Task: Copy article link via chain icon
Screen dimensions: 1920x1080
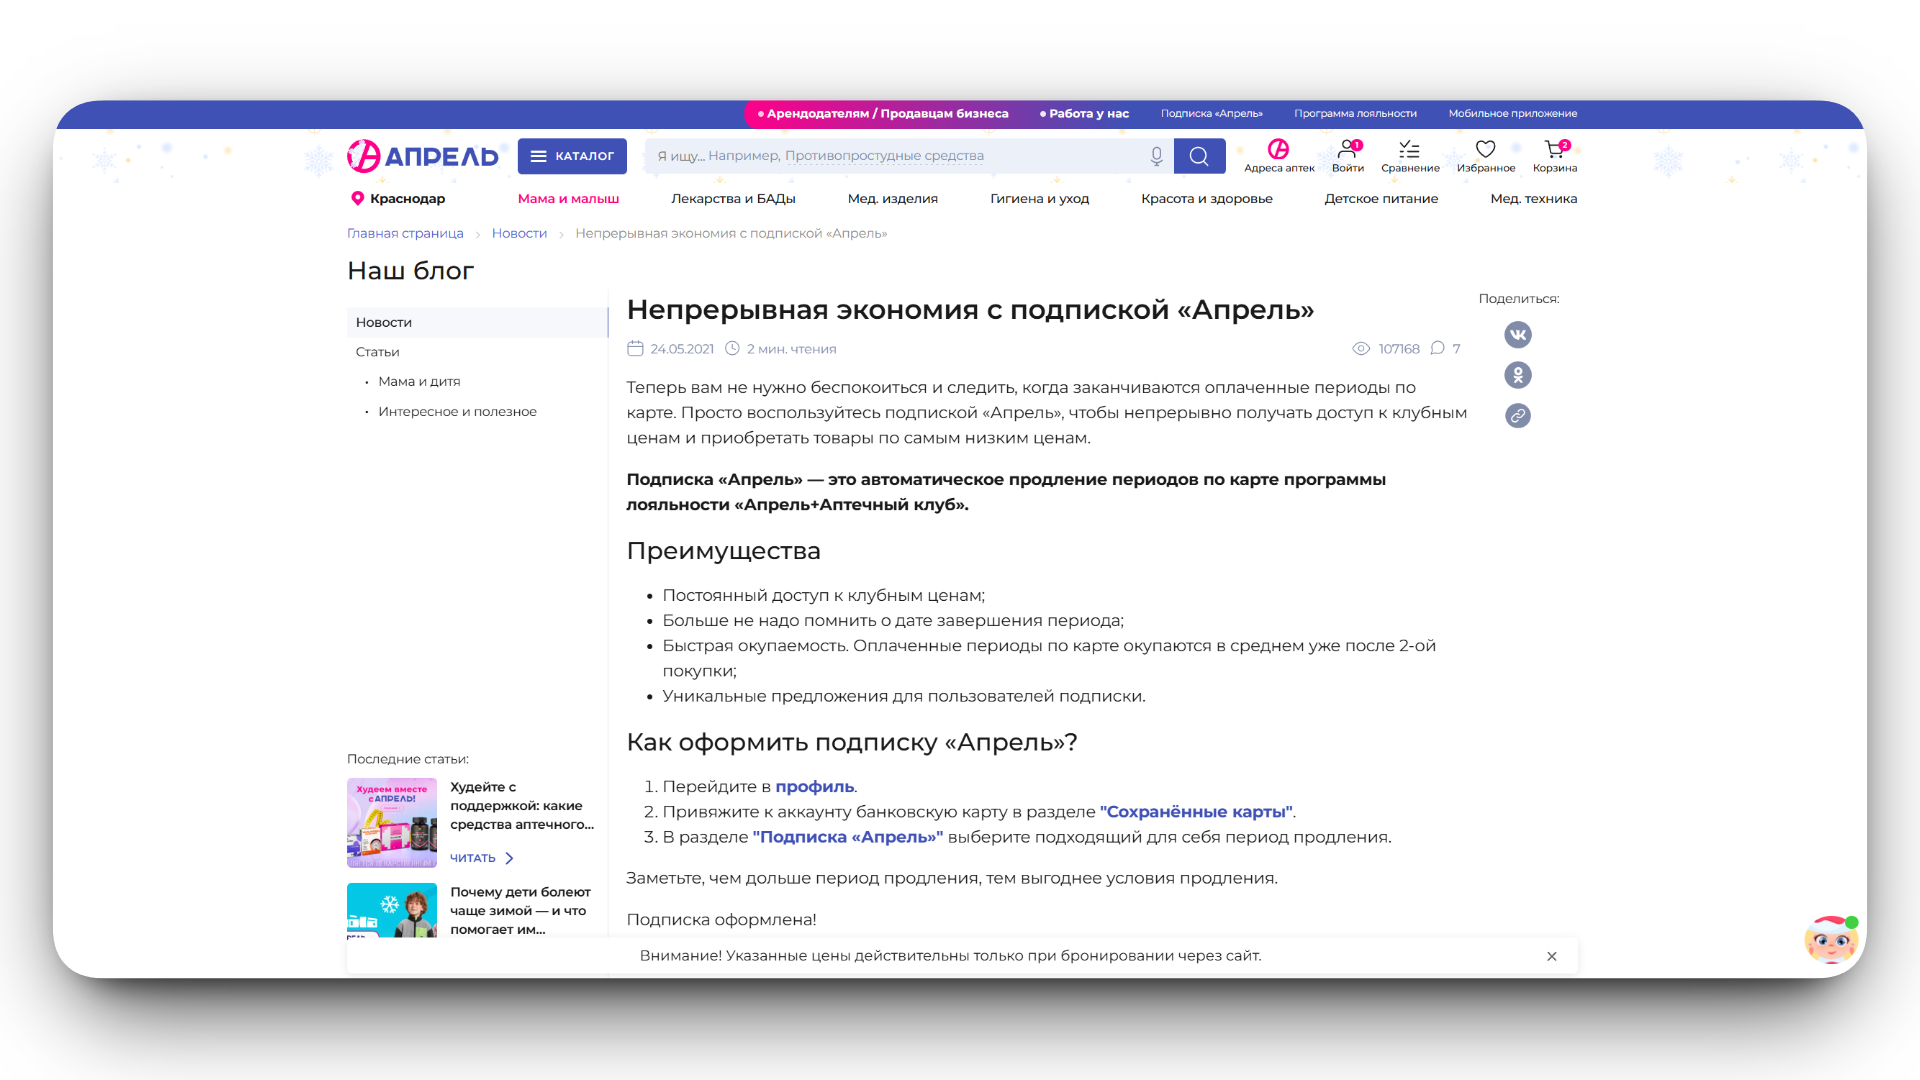Action: coord(1517,415)
